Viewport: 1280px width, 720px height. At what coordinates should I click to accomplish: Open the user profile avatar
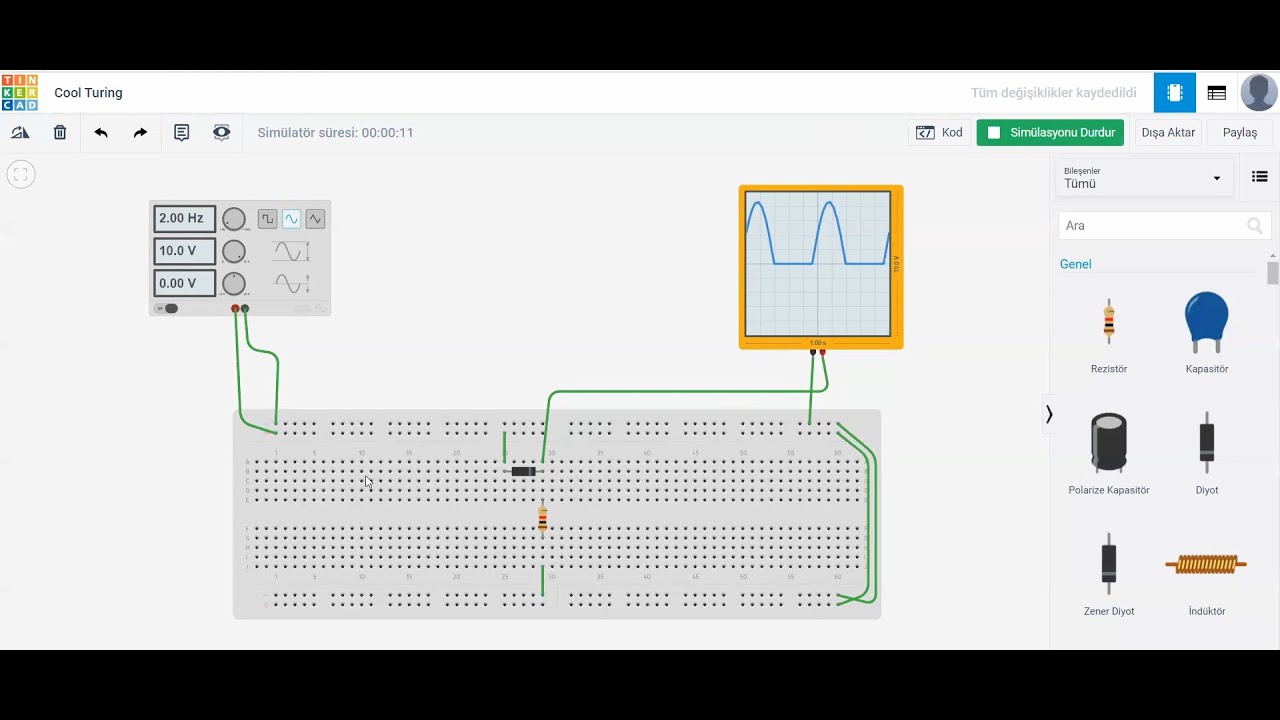(1259, 93)
